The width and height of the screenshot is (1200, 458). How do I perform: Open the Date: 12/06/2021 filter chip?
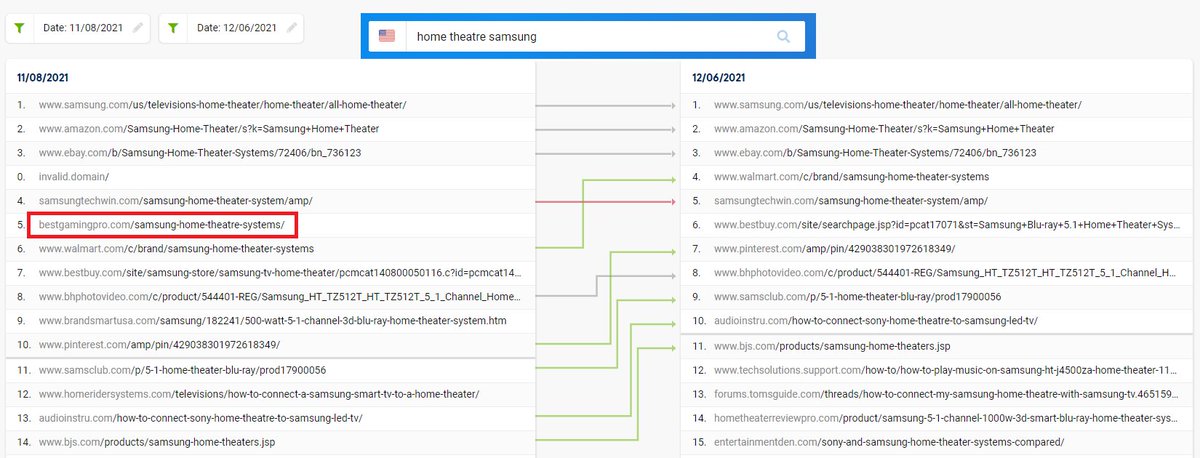click(231, 28)
